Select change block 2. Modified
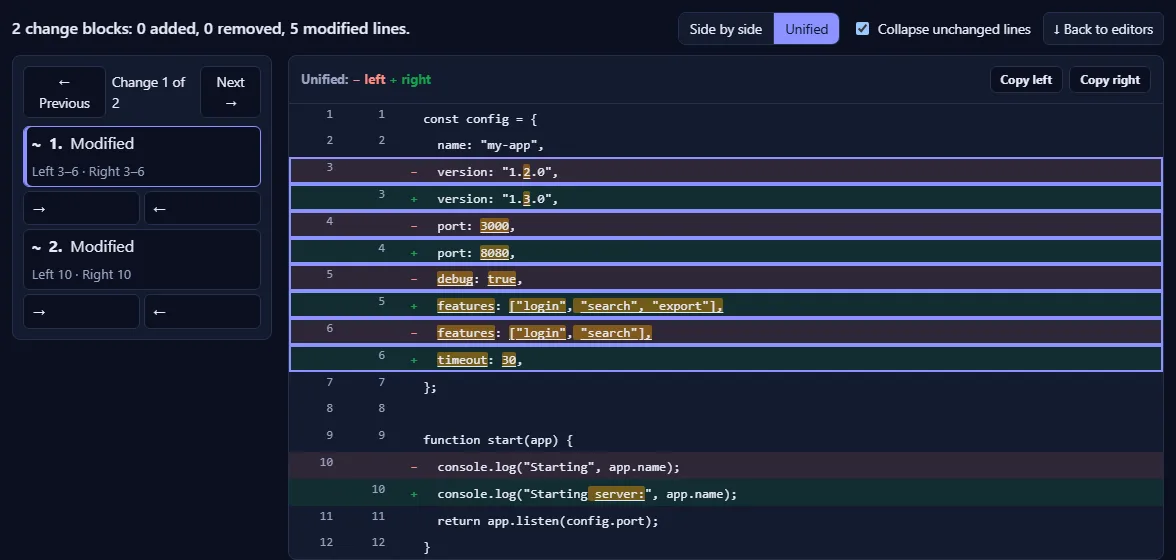This screenshot has height=560, width=1176. [x=142, y=259]
